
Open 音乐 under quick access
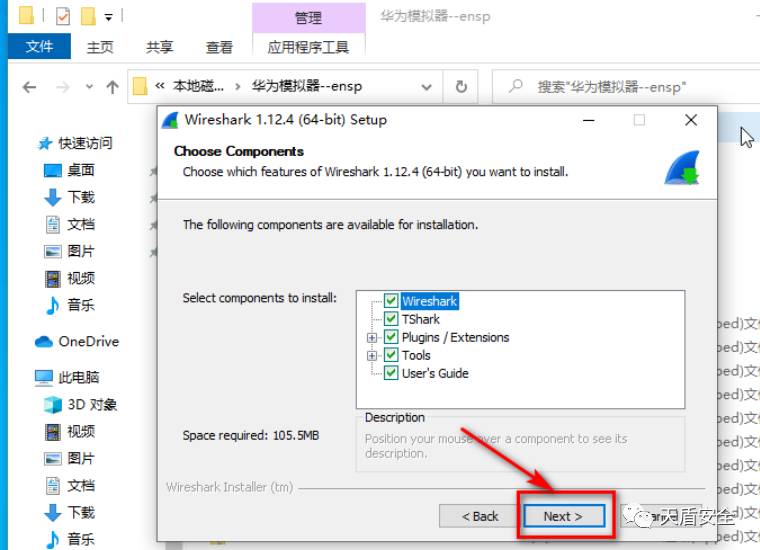pyautogui.click(x=69, y=305)
